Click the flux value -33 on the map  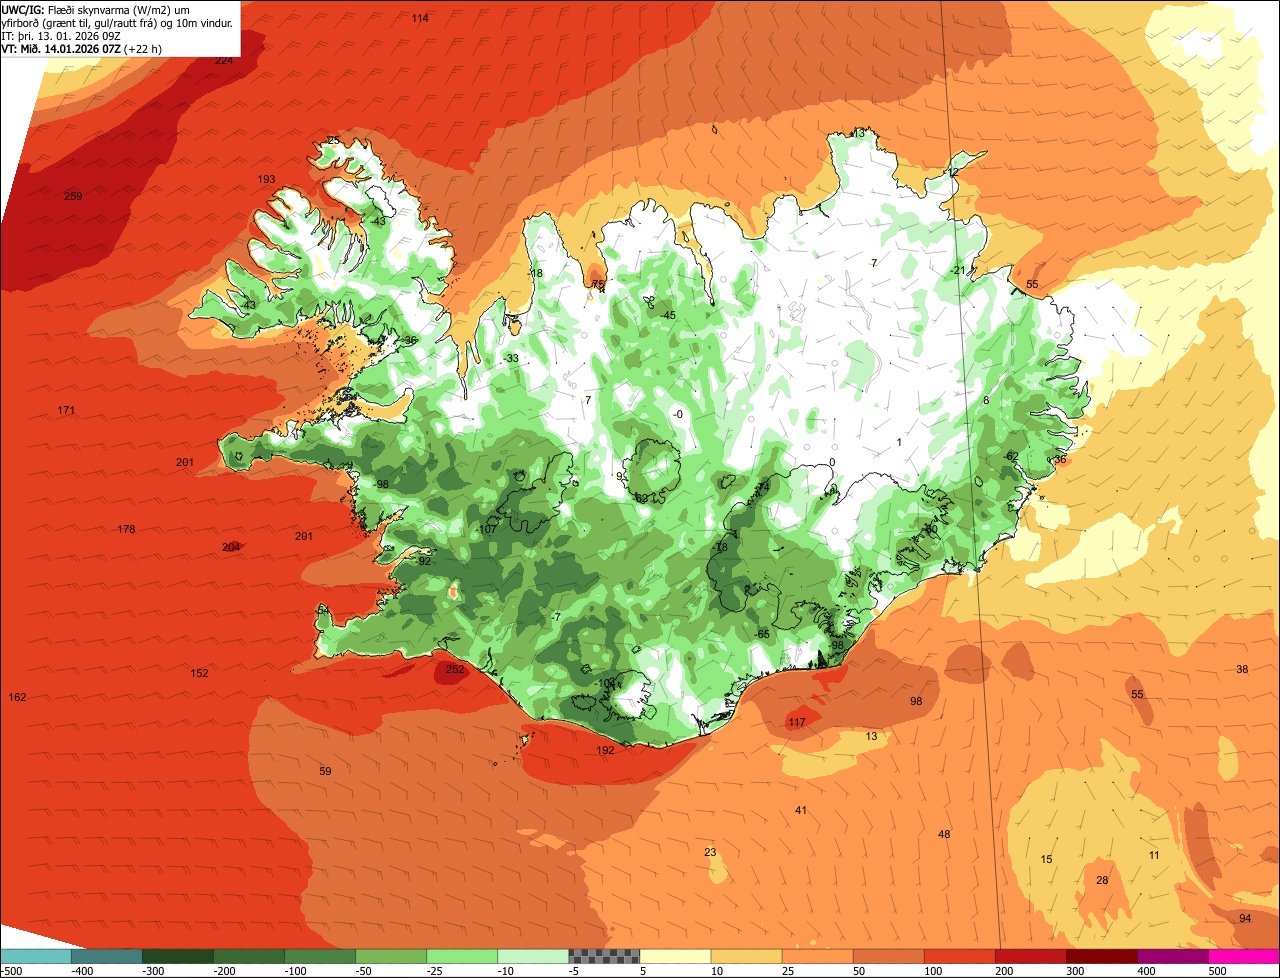point(511,358)
